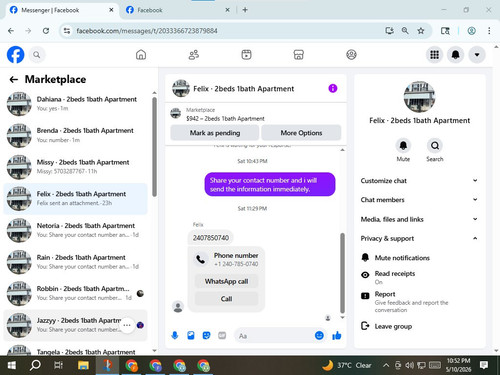Open Facebook notifications bell in header
This screenshot has width=500, height=375.
pyautogui.click(x=456, y=55)
